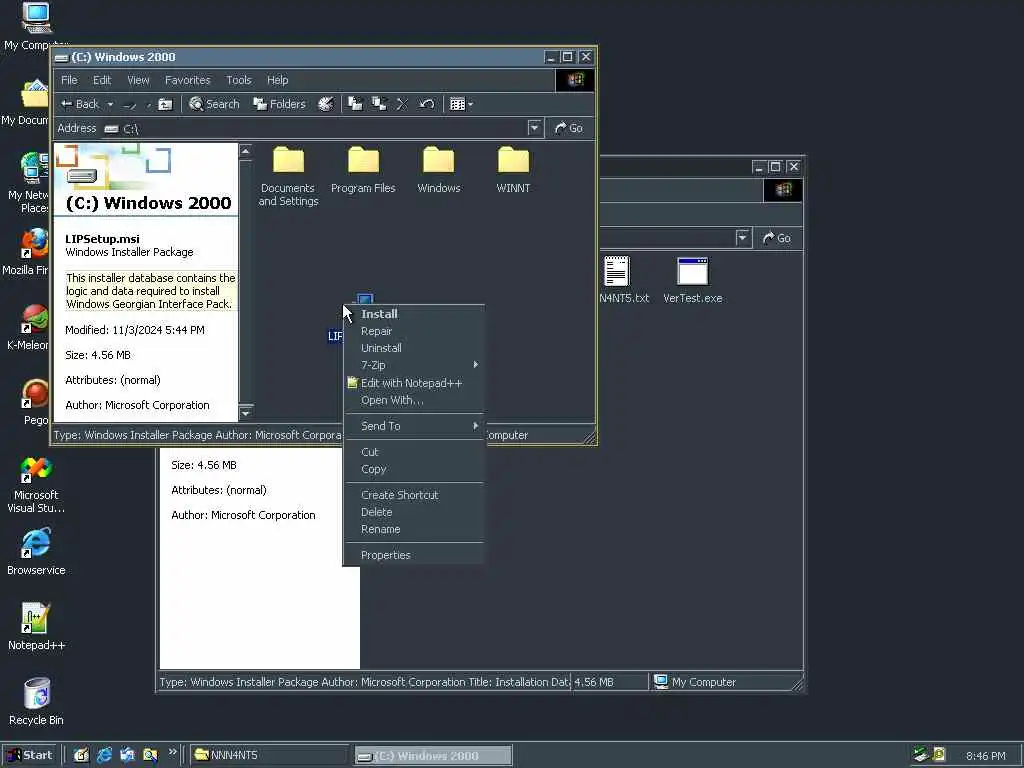Click Go next to the C:\ address

click(x=569, y=128)
